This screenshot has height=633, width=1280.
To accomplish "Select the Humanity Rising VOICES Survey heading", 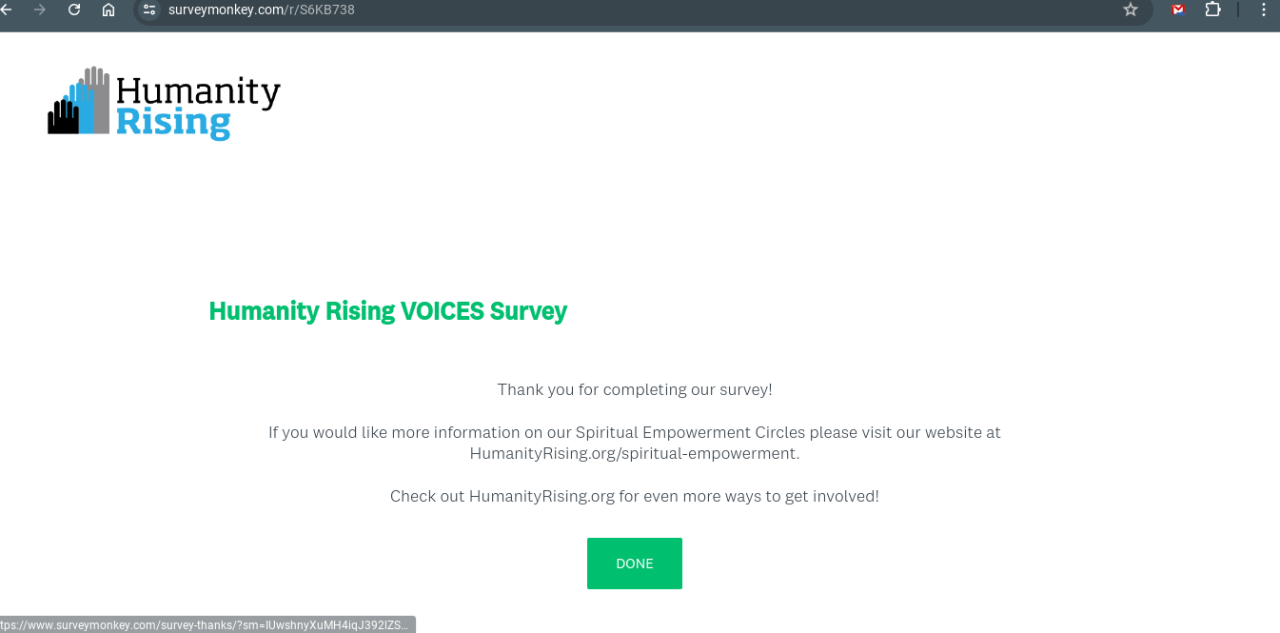I will pyautogui.click(x=388, y=311).
